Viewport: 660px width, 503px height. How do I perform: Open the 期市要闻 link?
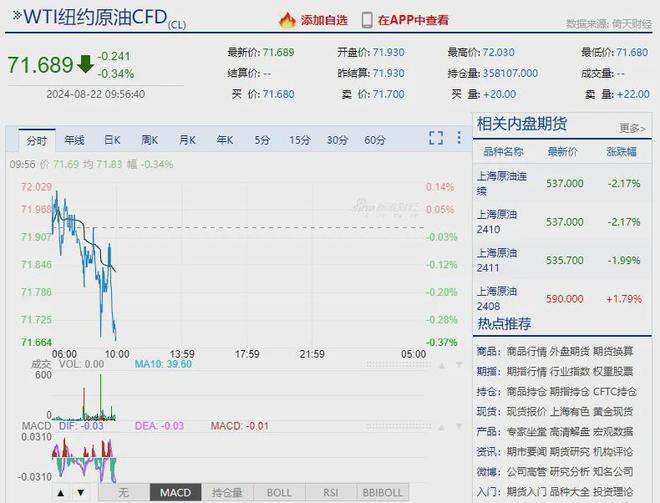(526, 452)
